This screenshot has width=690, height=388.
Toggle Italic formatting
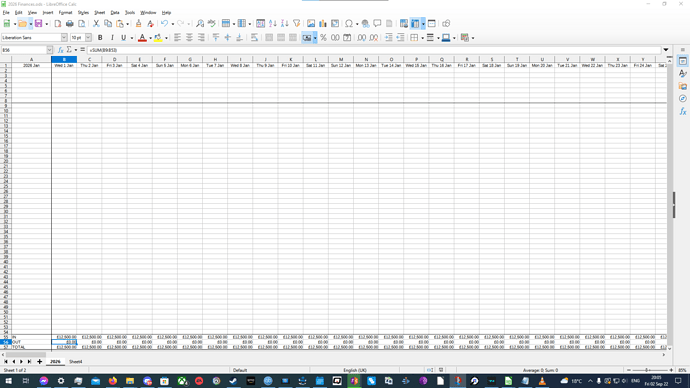(112, 38)
